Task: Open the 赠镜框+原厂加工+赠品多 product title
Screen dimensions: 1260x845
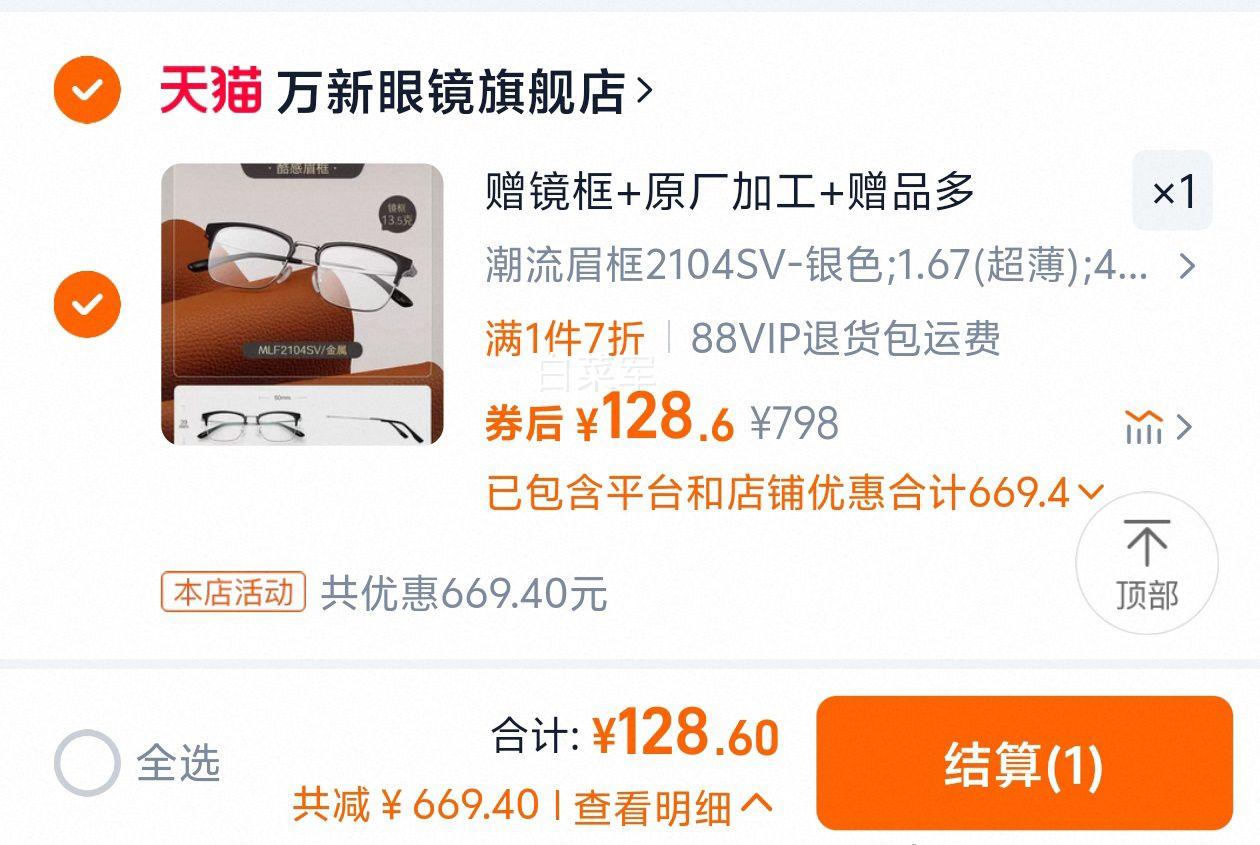Action: [730, 192]
